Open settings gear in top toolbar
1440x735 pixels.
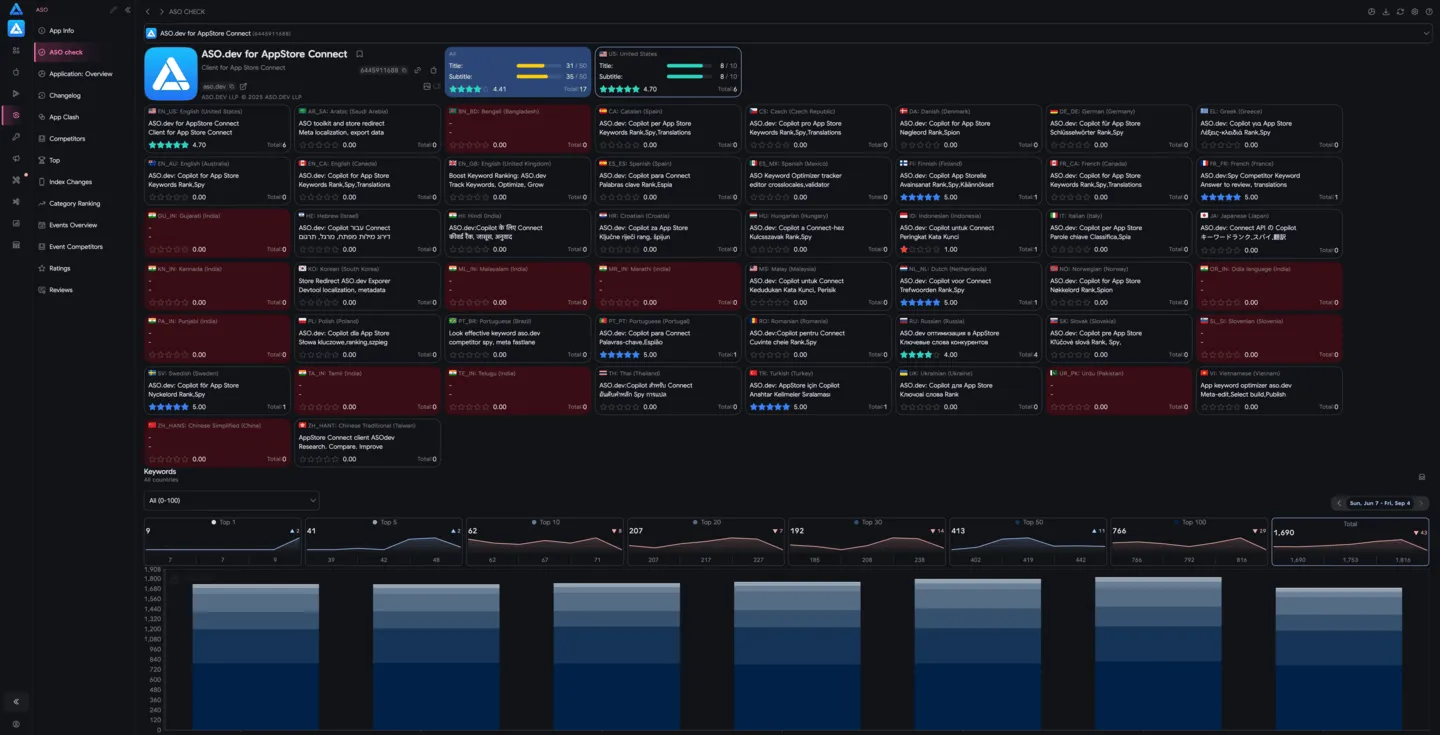point(1415,12)
